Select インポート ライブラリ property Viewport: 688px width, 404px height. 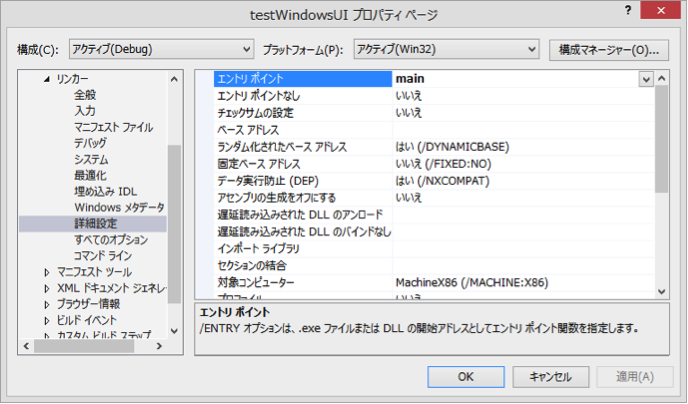pyautogui.click(x=258, y=249)
